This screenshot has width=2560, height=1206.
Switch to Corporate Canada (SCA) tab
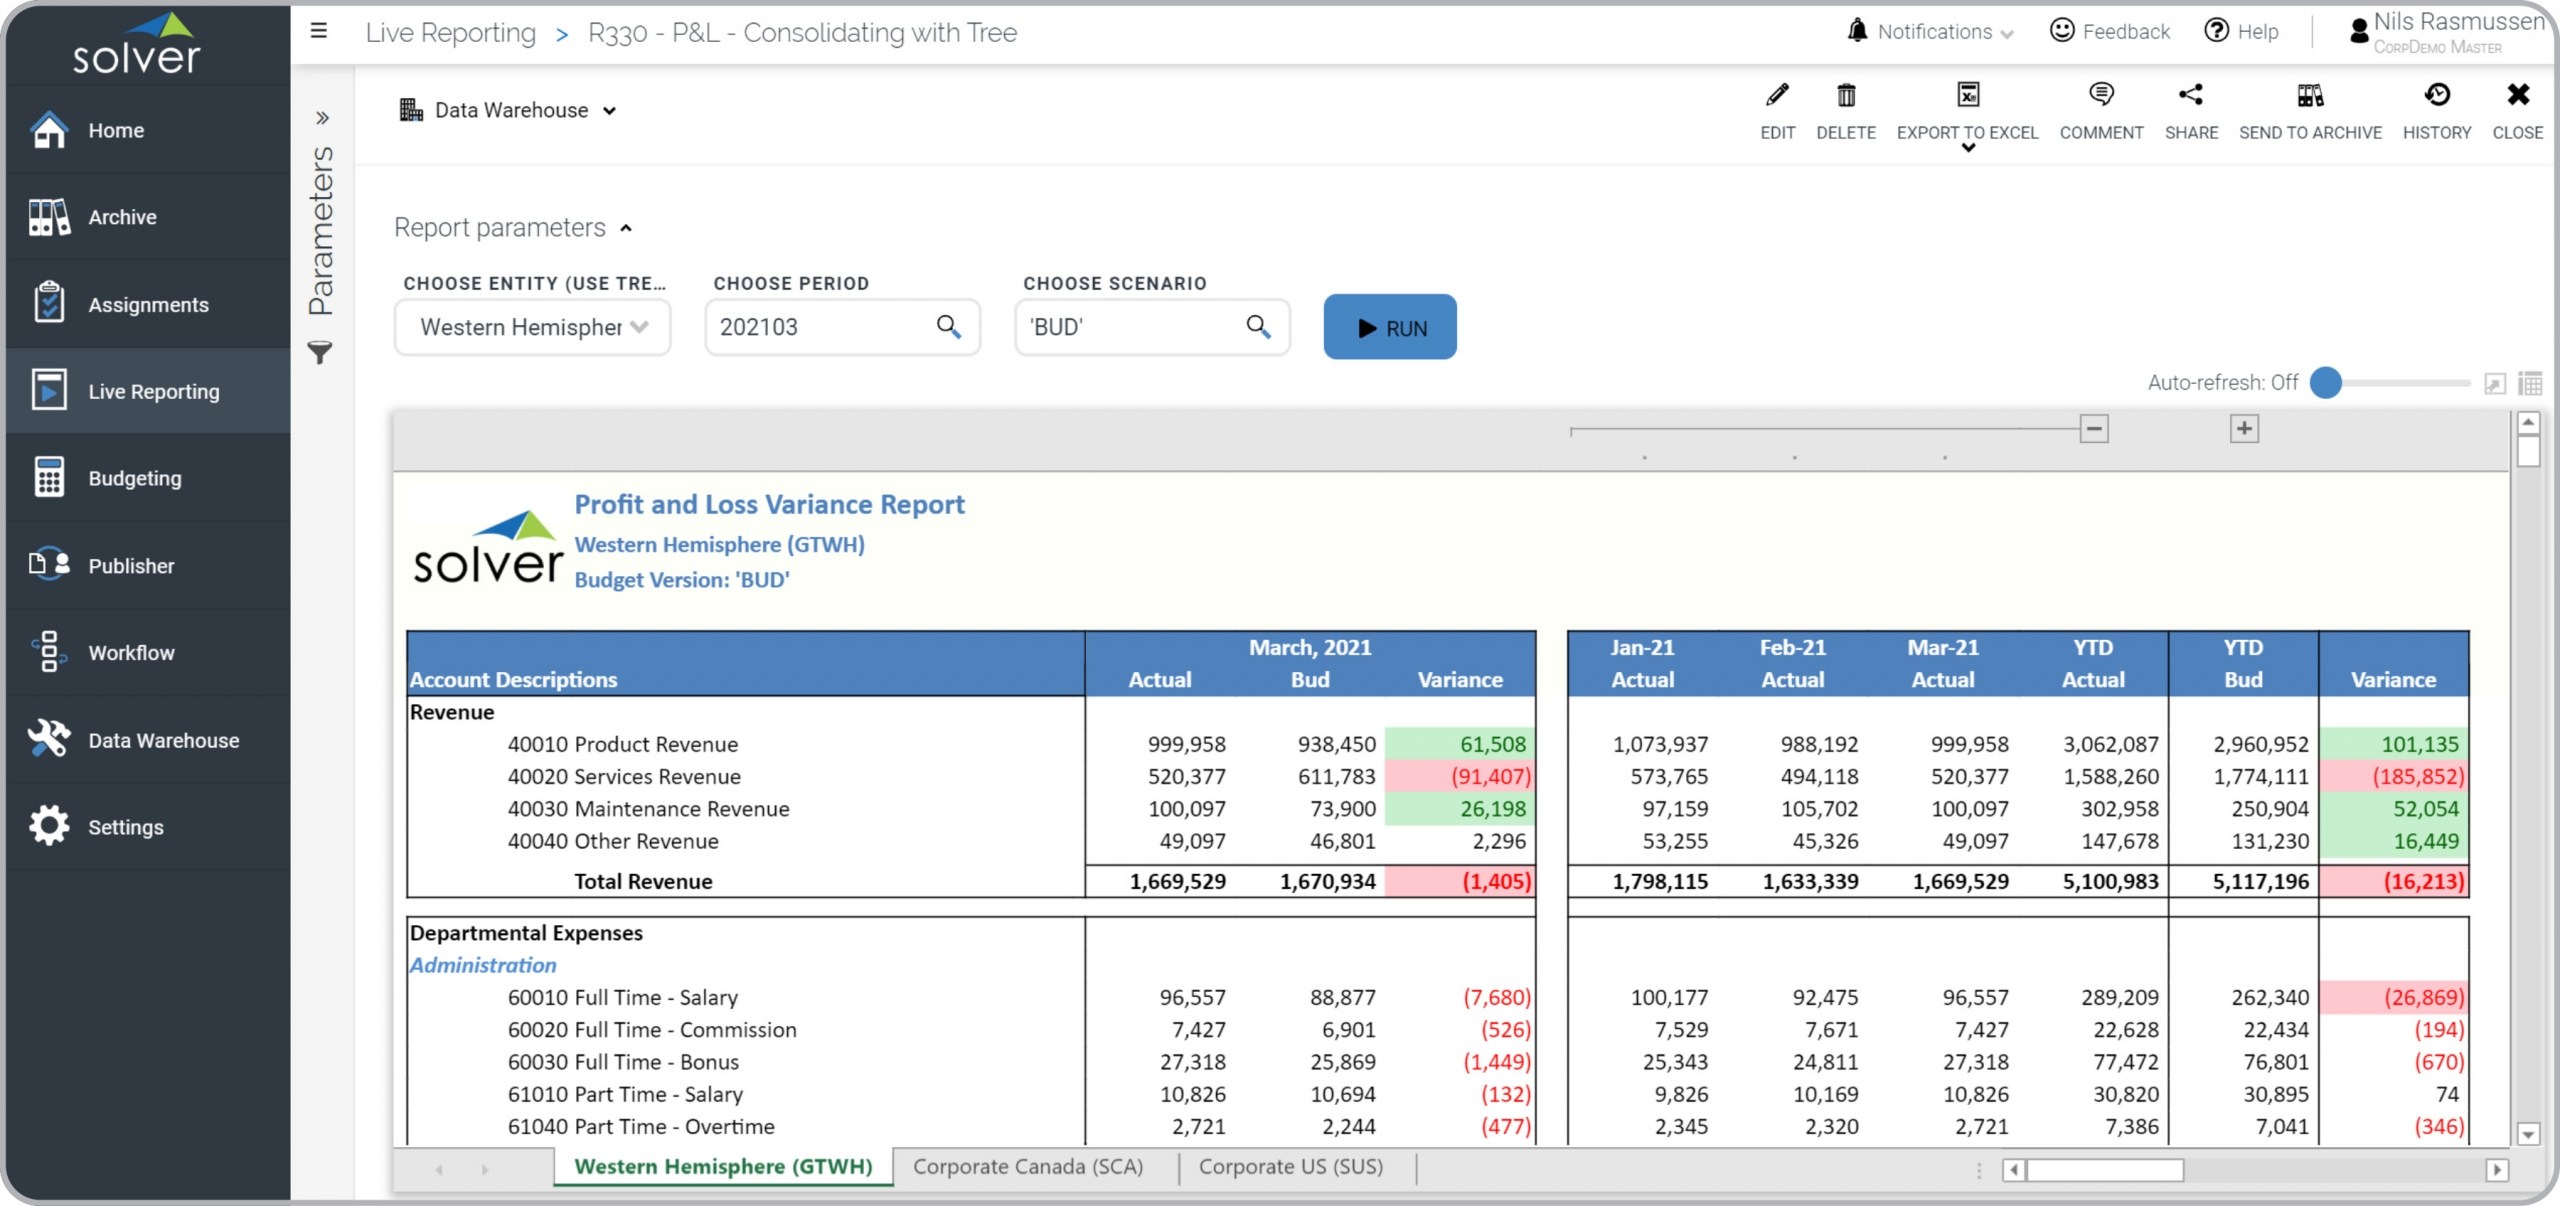(1027, 1167)
